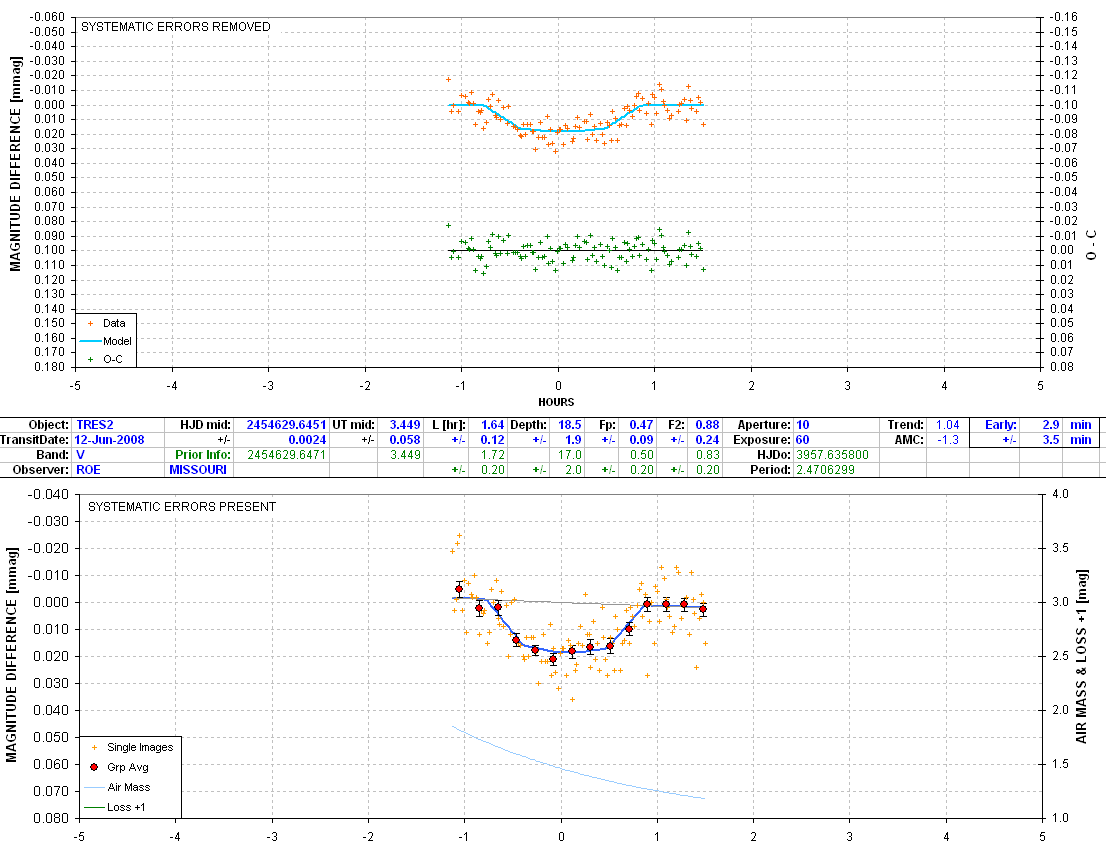Image resolution: width=1106 pixels, height=850 pixels.
Task: Click the HJDo value 3957.635800
Action: pos(832,455)
